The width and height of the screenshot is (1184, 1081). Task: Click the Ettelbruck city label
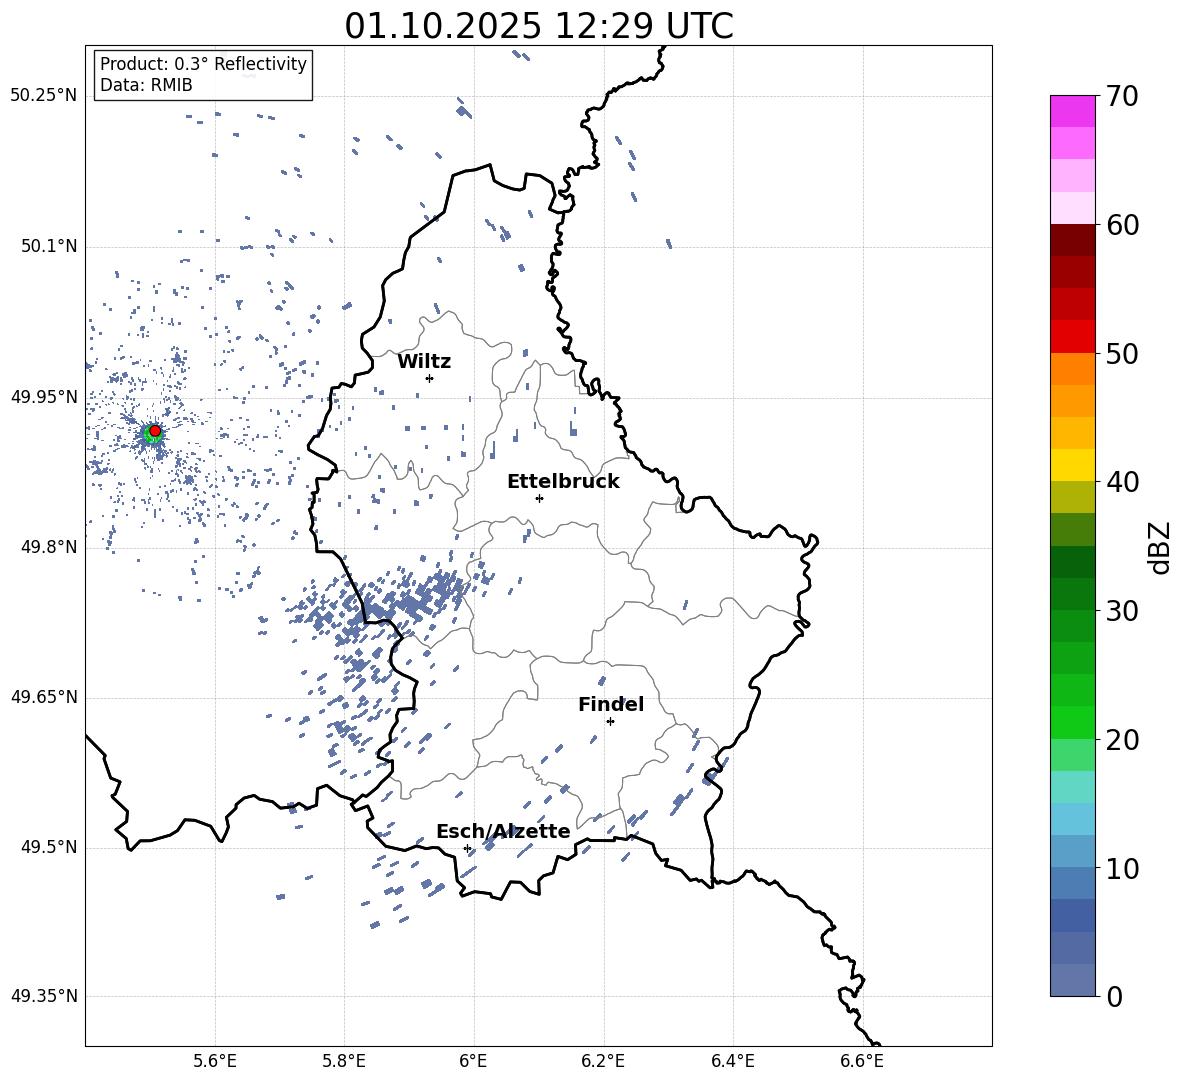(x=563, y=482)
